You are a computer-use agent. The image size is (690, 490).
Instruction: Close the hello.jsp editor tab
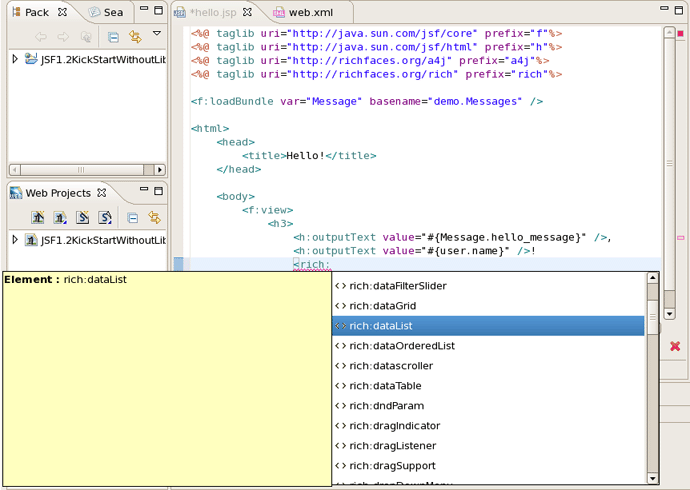click(248, 13)
